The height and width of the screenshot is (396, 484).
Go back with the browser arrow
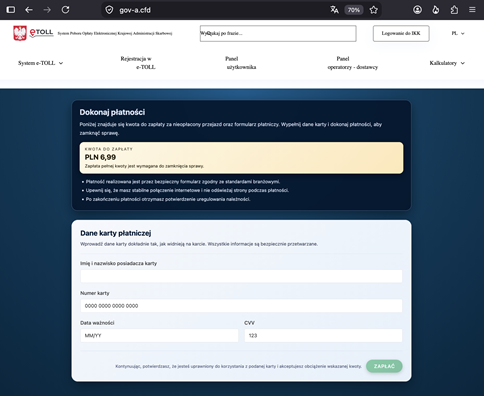tap(29, 10)
